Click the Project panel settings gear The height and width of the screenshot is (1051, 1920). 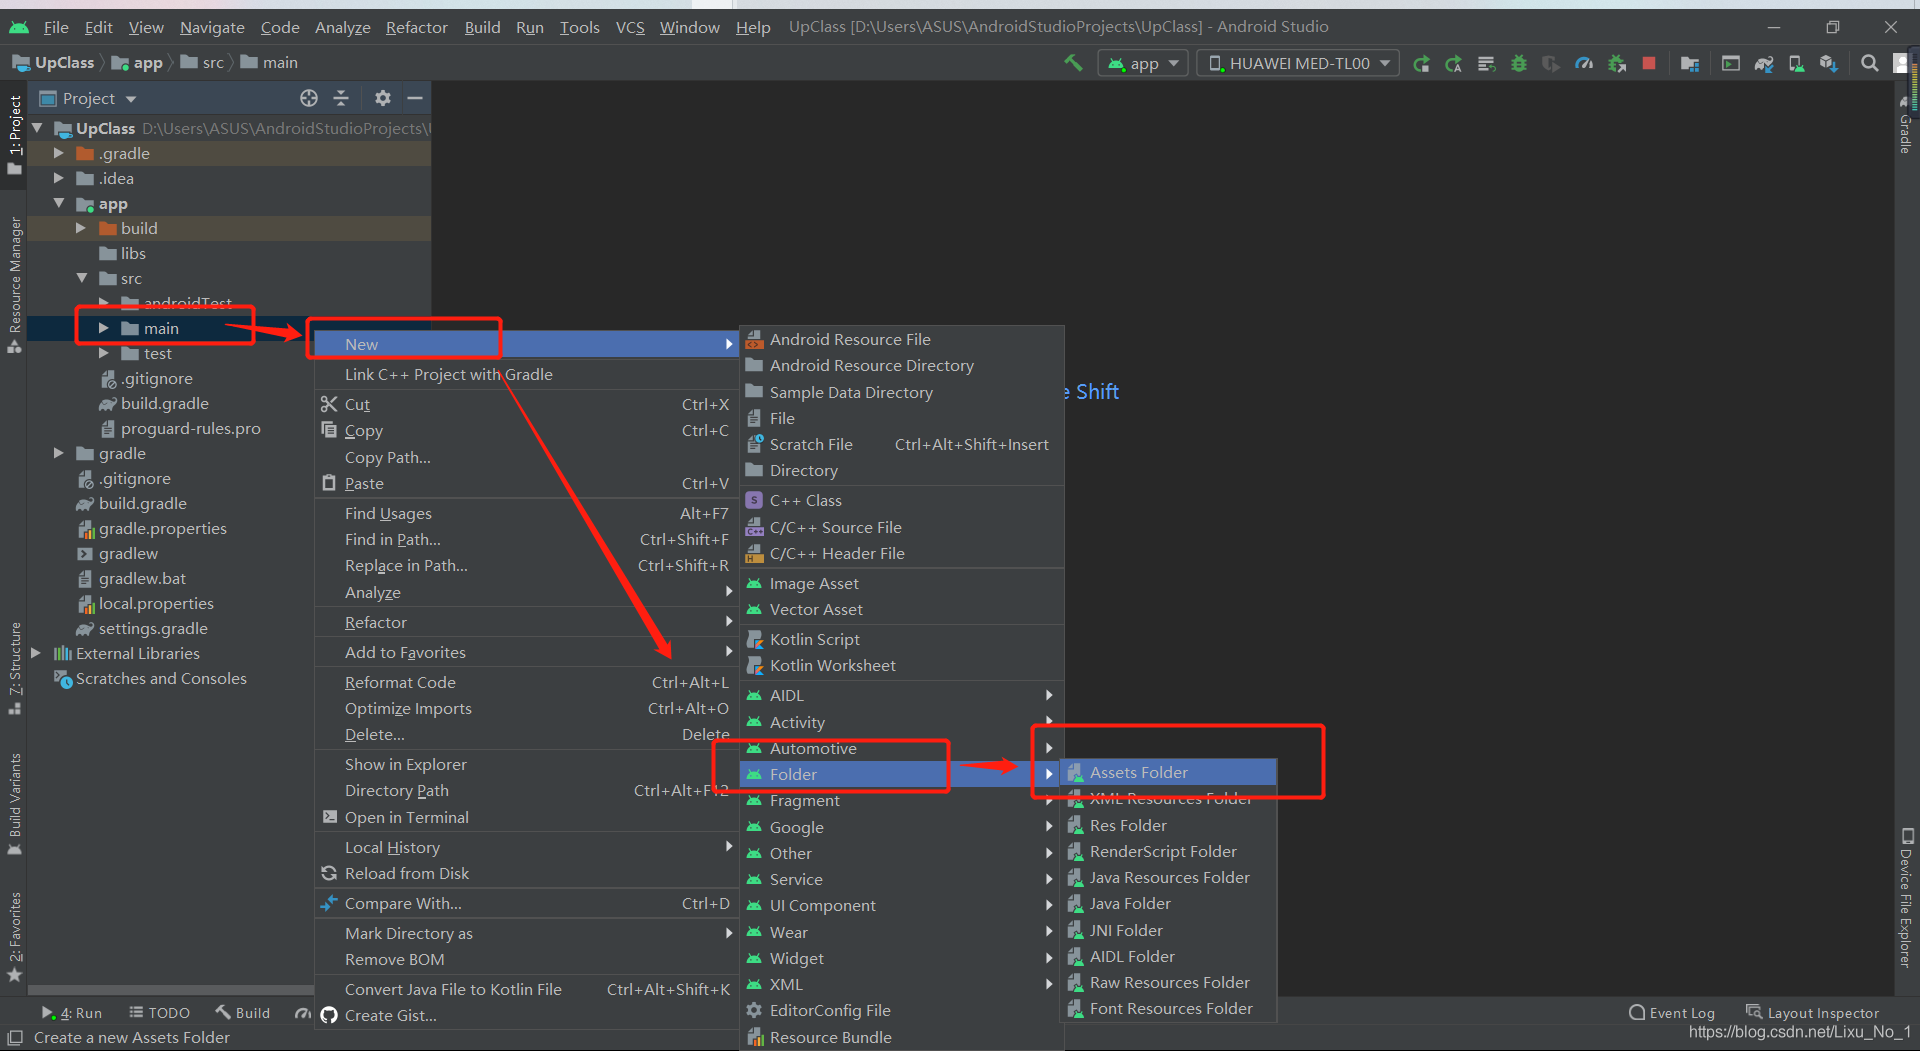(x=382, y=98)
